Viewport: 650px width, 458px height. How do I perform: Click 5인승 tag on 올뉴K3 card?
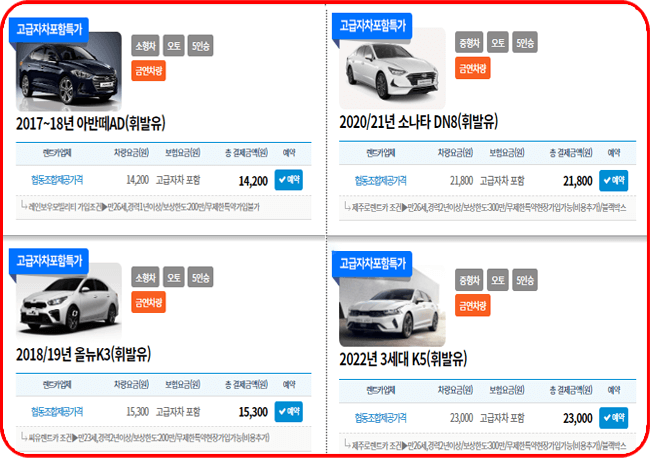[x=201, y=277]
